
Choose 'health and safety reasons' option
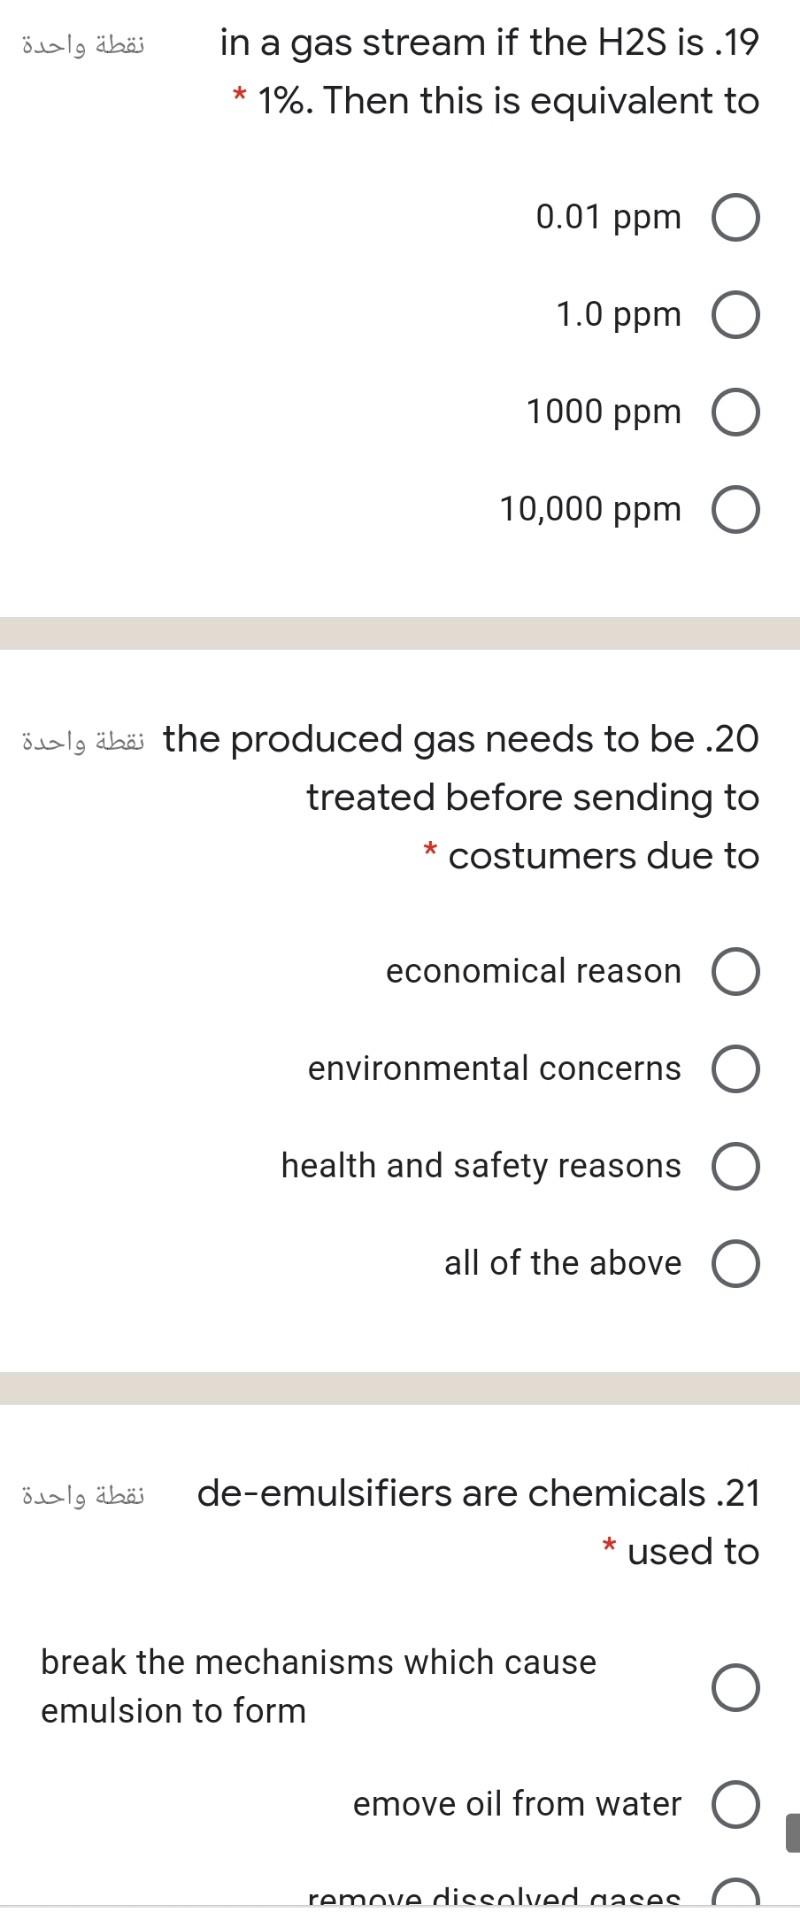[735, 1164]
